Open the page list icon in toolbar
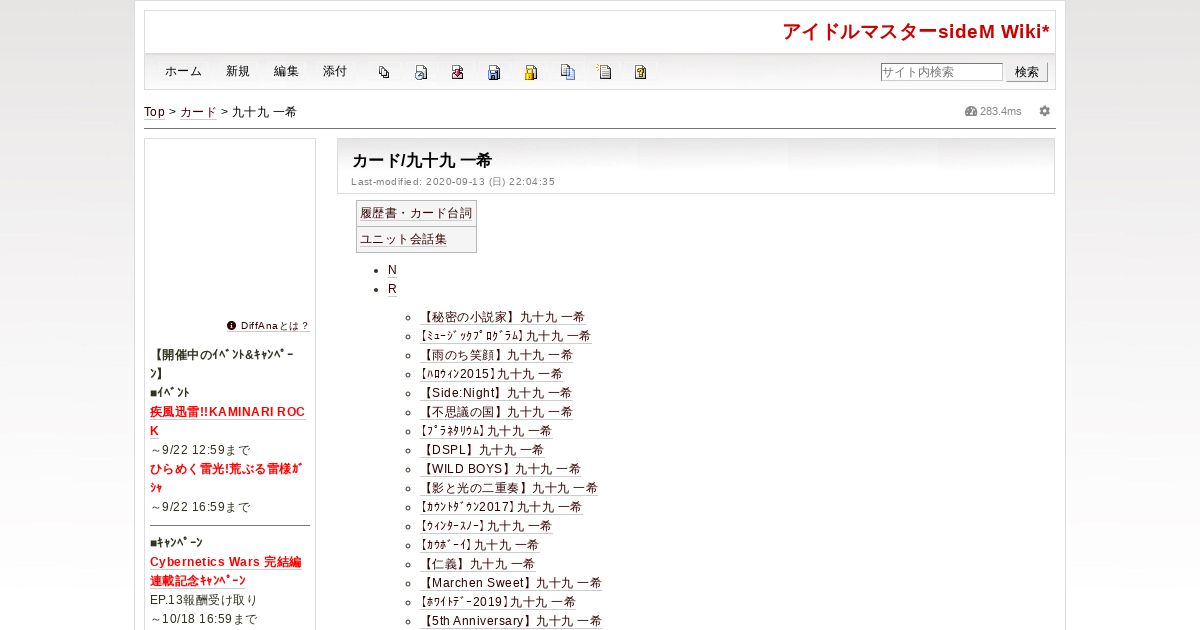Image resolution: width=1200 pixels, height=630 pixels. click(384, 72)
